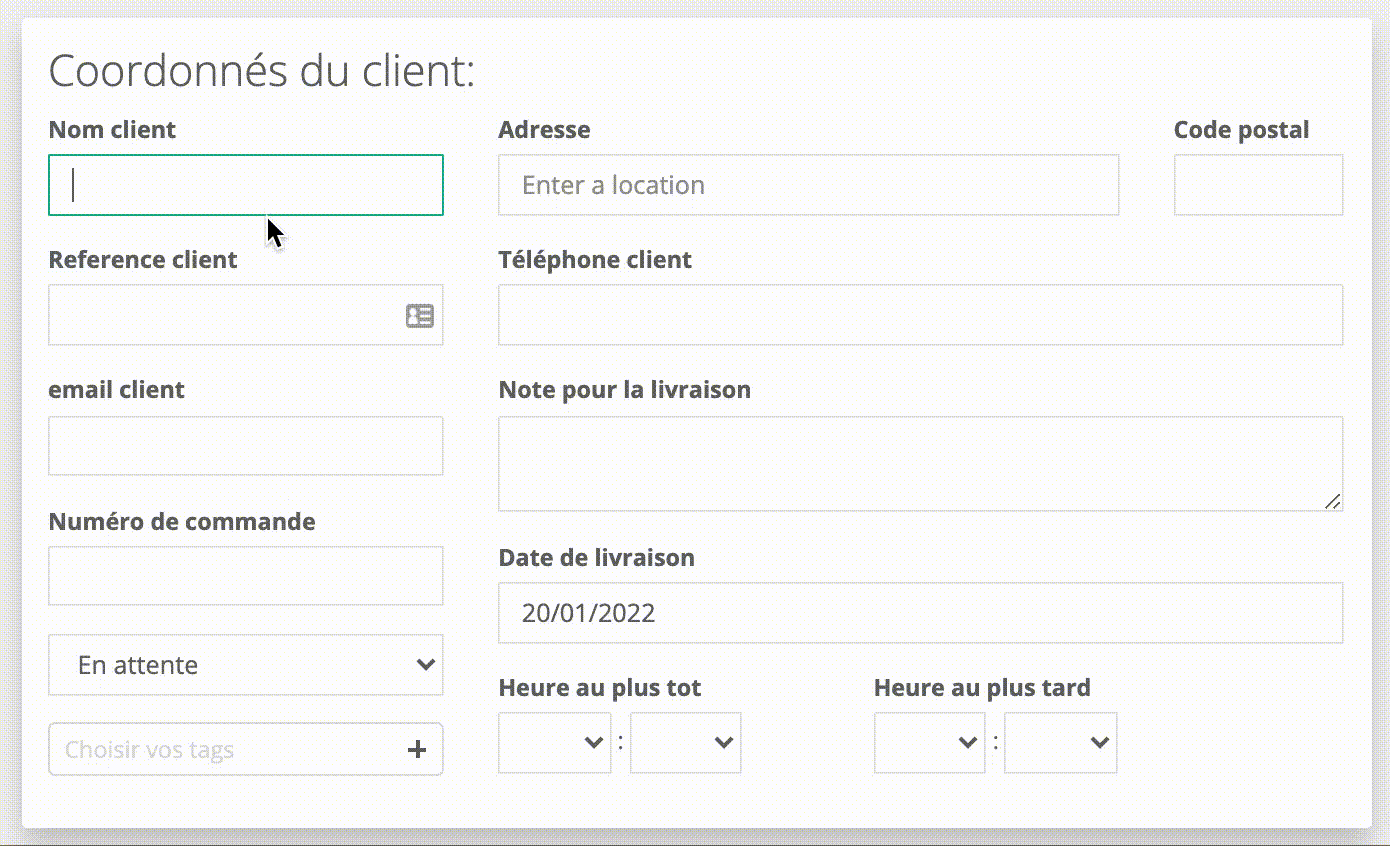Open the earliest minutes dropdown
This screenshot has width=1390, height=846.
(x=686, y=742)
